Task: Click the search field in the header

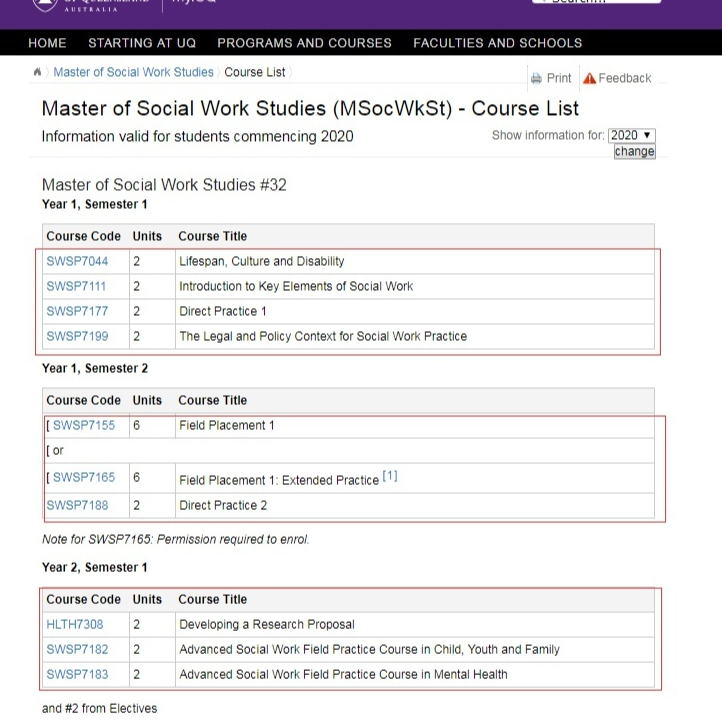Action: coord(596,3)
